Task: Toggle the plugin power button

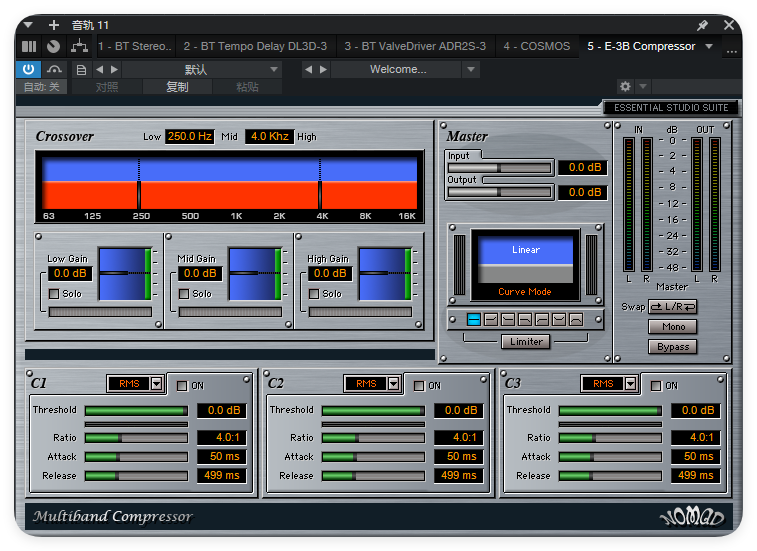Action: tap(28, 70)
